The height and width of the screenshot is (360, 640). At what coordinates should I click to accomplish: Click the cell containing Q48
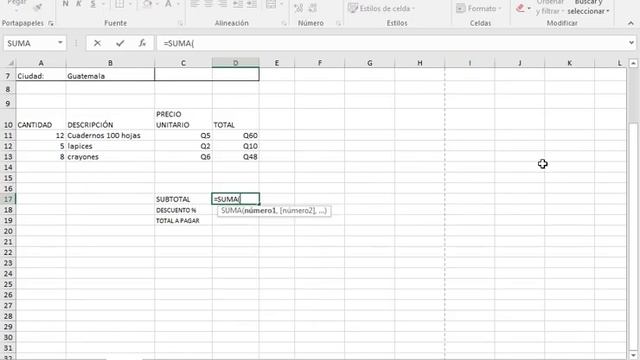click(x=236, y=157)
